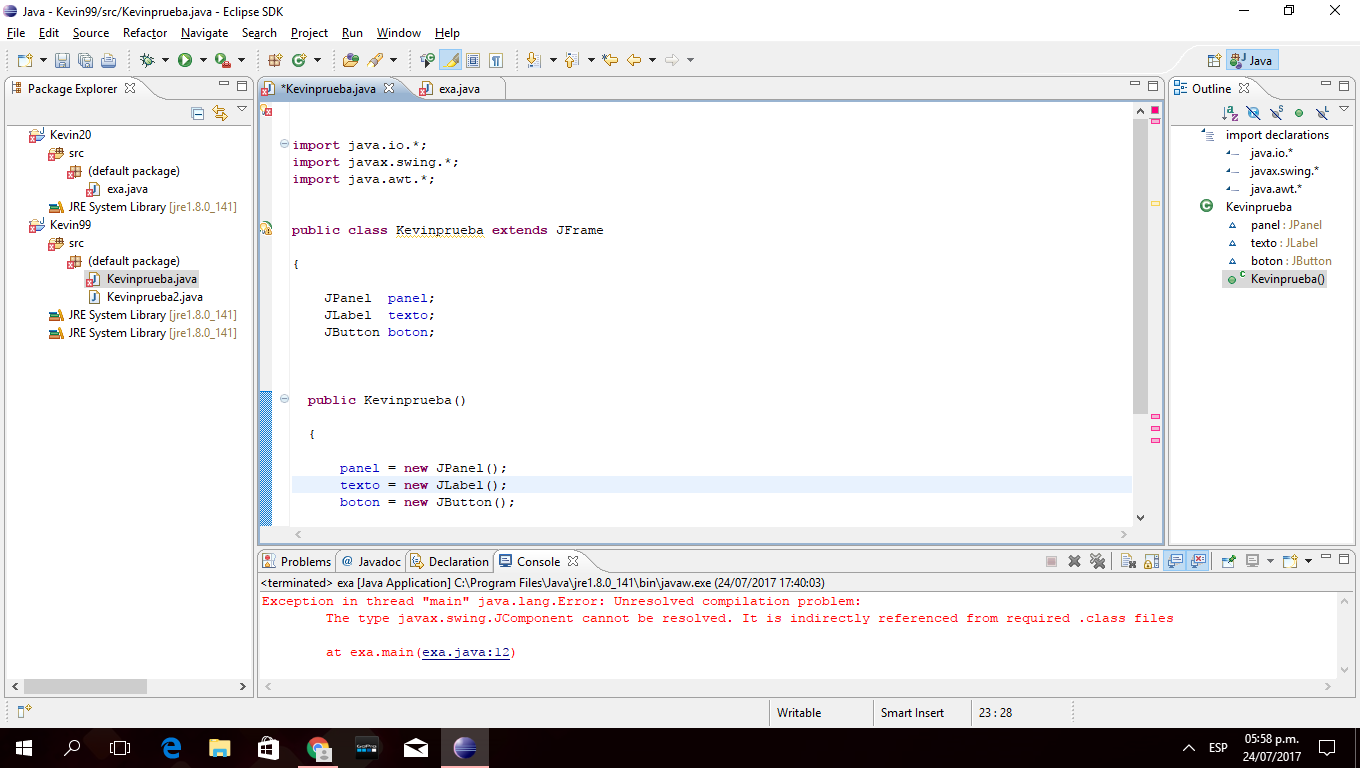Toggle show console on standard output change

1176,561
